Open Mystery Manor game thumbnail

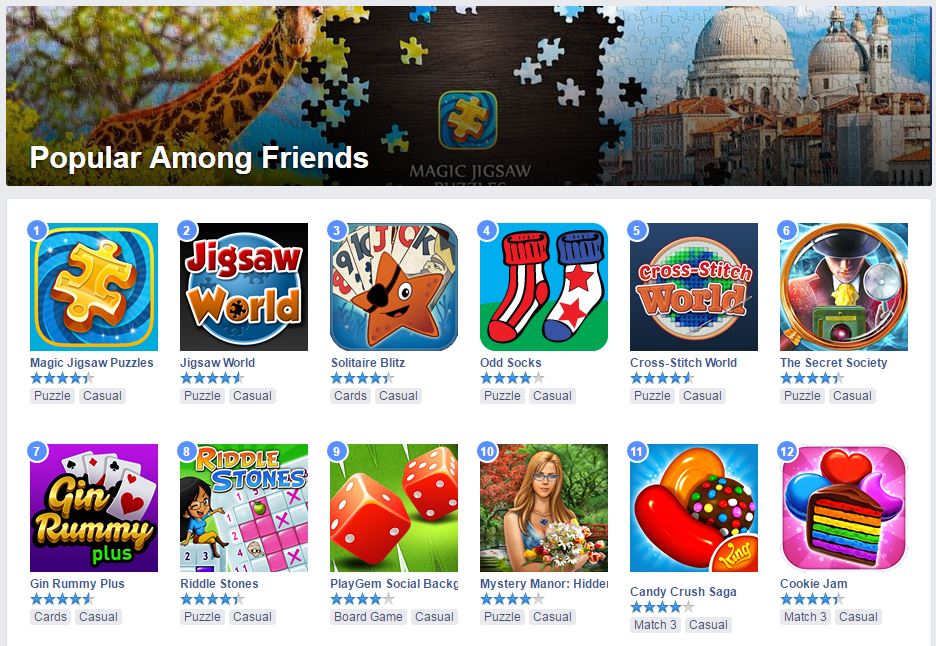click(544, 507)
